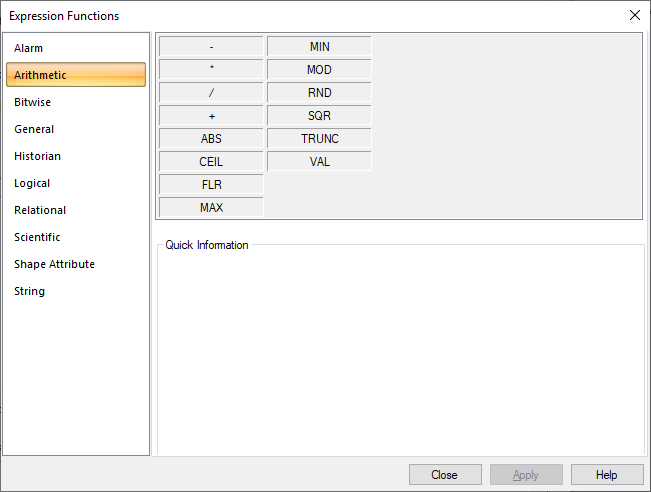
Task: Open the General function category
Action: pyautogui.click(x=76, y=129)
